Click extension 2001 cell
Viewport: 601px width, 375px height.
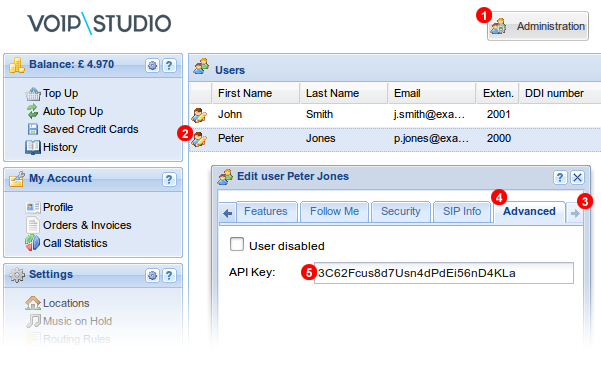point(499,114)
